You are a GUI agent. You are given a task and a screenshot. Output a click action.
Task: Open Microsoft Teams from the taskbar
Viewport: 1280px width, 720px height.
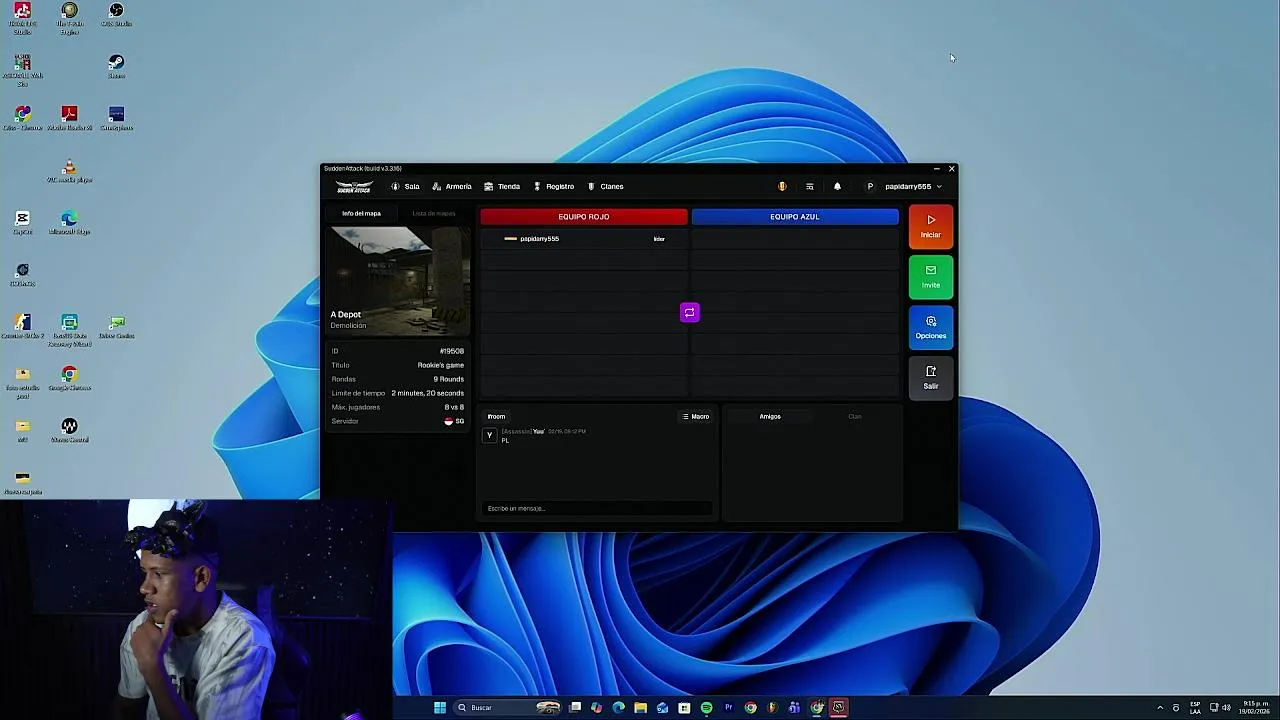(x=794, y=707)
